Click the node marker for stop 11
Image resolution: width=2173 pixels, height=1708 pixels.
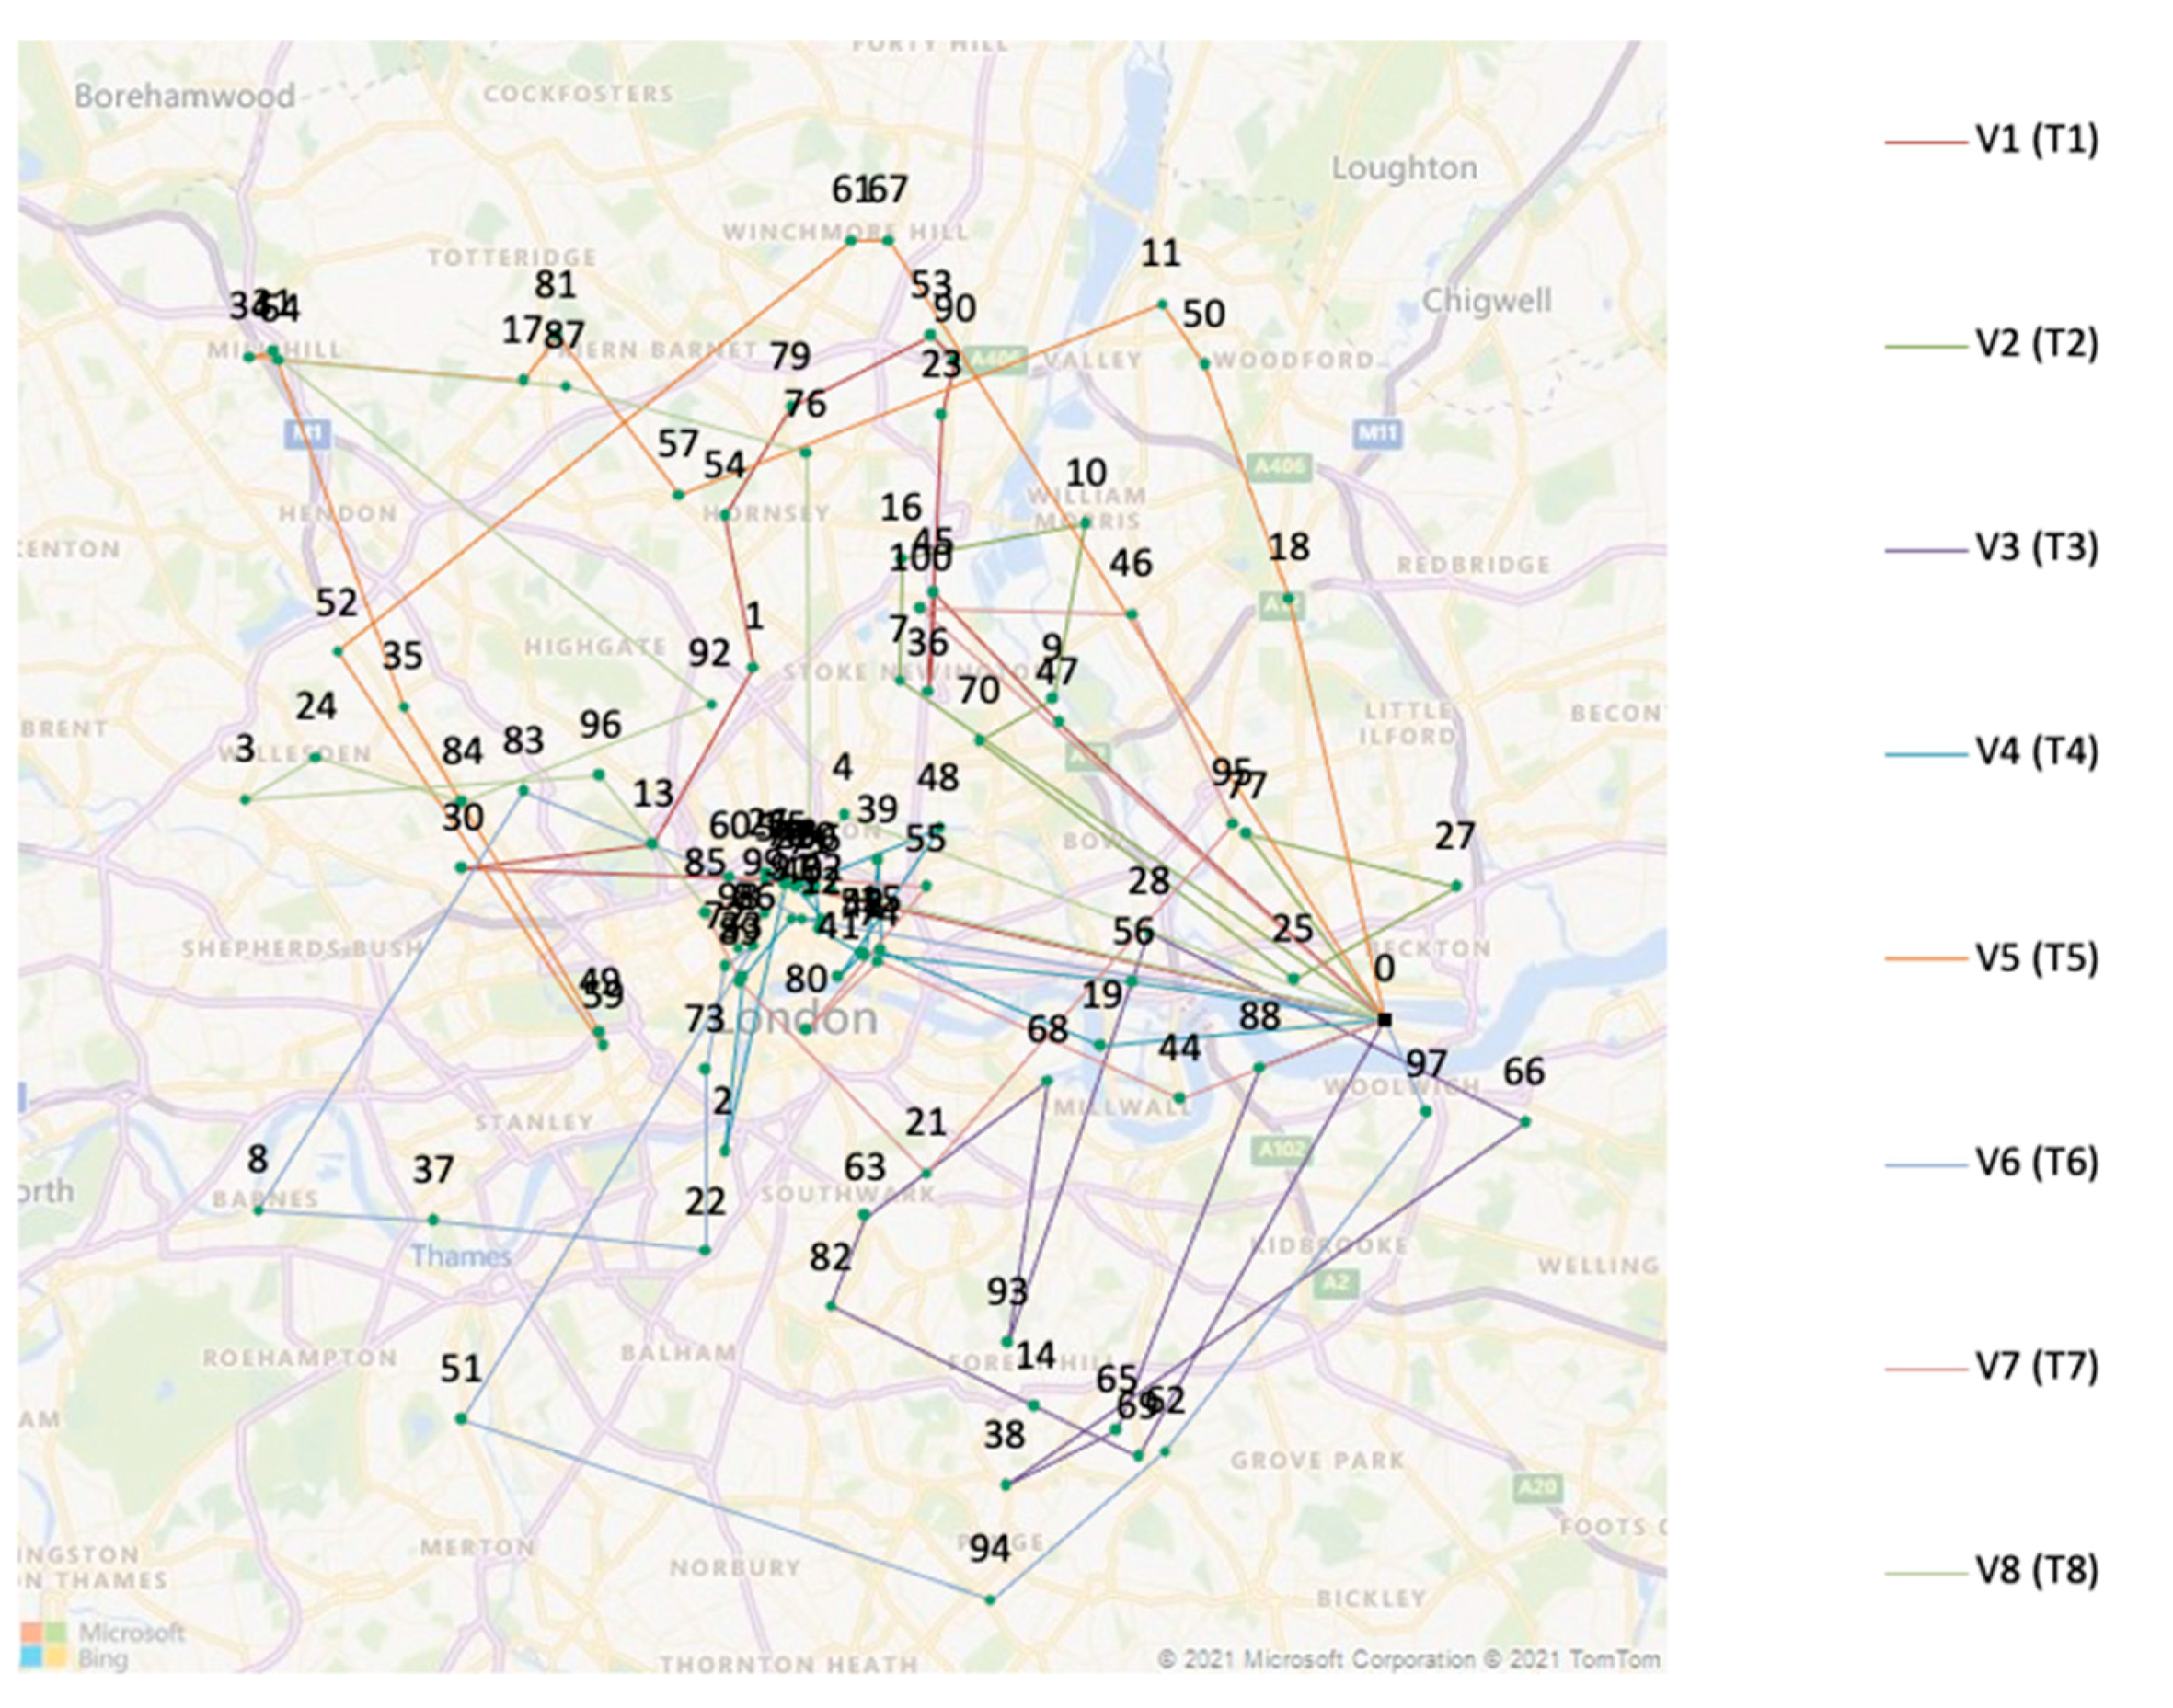pos(1162,304)
